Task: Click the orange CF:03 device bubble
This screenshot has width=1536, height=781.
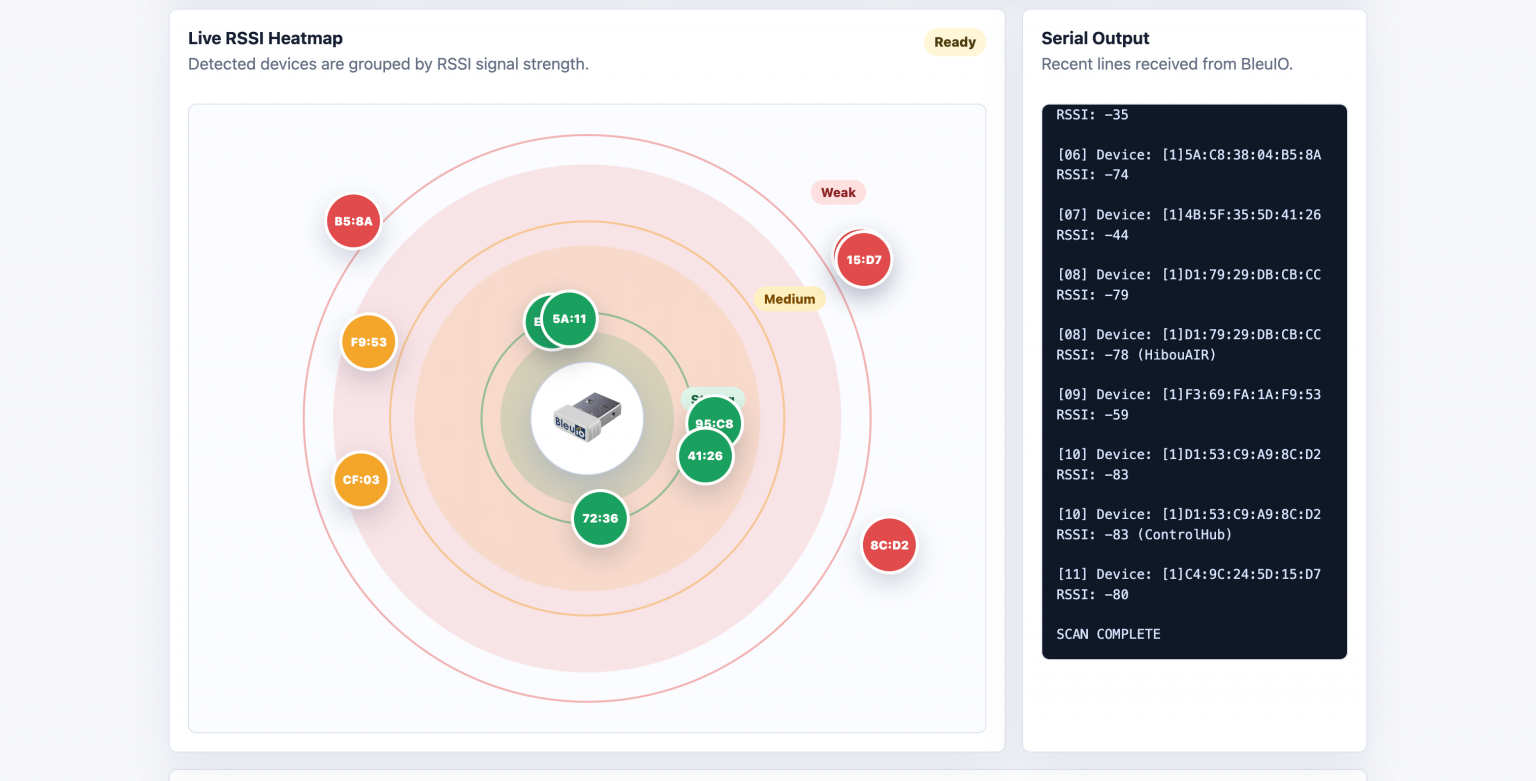Action: 361,480
